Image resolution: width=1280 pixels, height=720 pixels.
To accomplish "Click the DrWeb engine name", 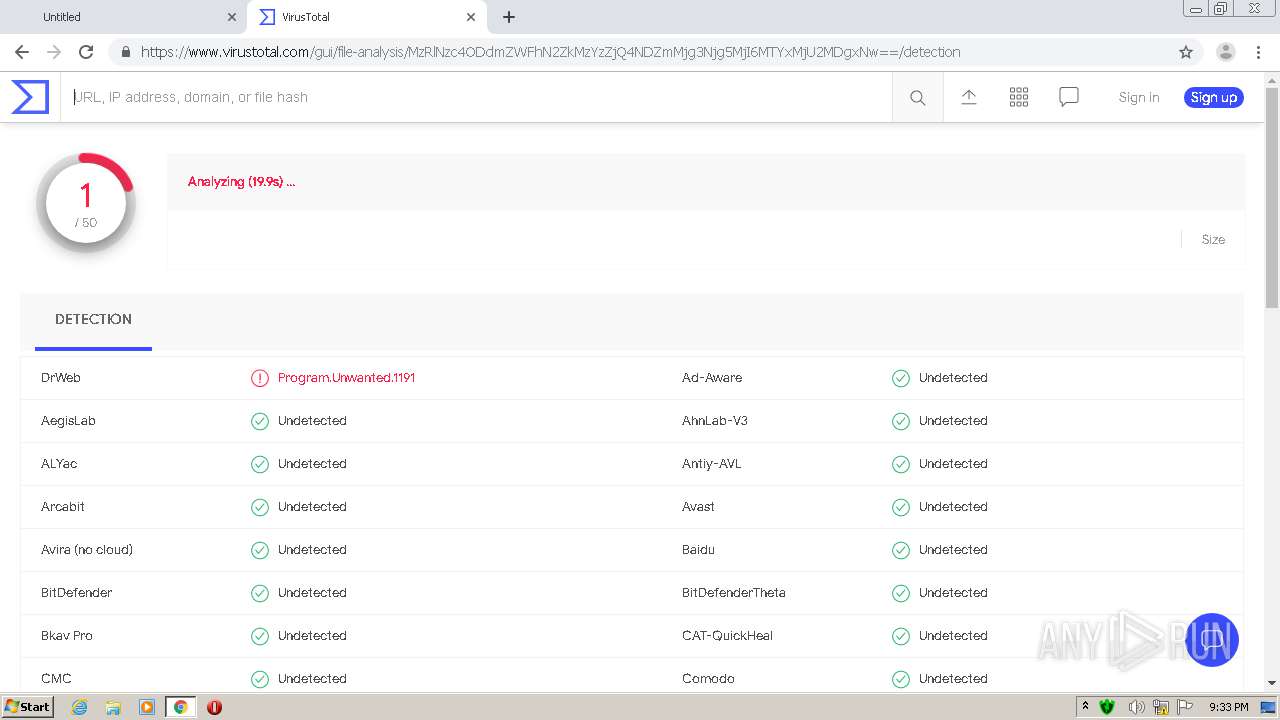I will (61, 378).
